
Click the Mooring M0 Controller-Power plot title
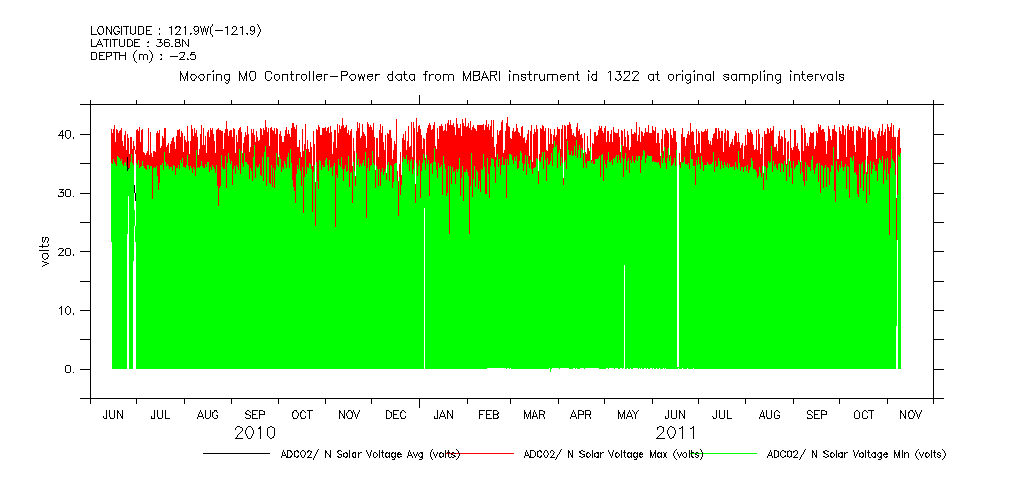pos(511,76)
